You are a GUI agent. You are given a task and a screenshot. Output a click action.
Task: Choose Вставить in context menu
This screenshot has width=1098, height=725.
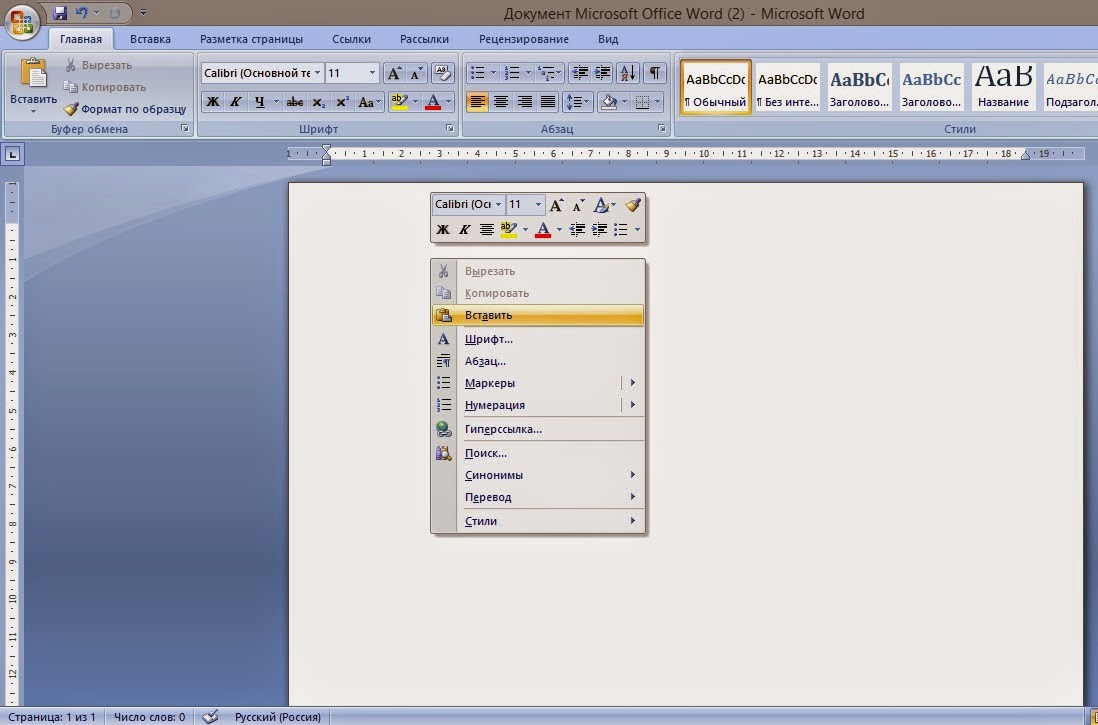[538, 315]
